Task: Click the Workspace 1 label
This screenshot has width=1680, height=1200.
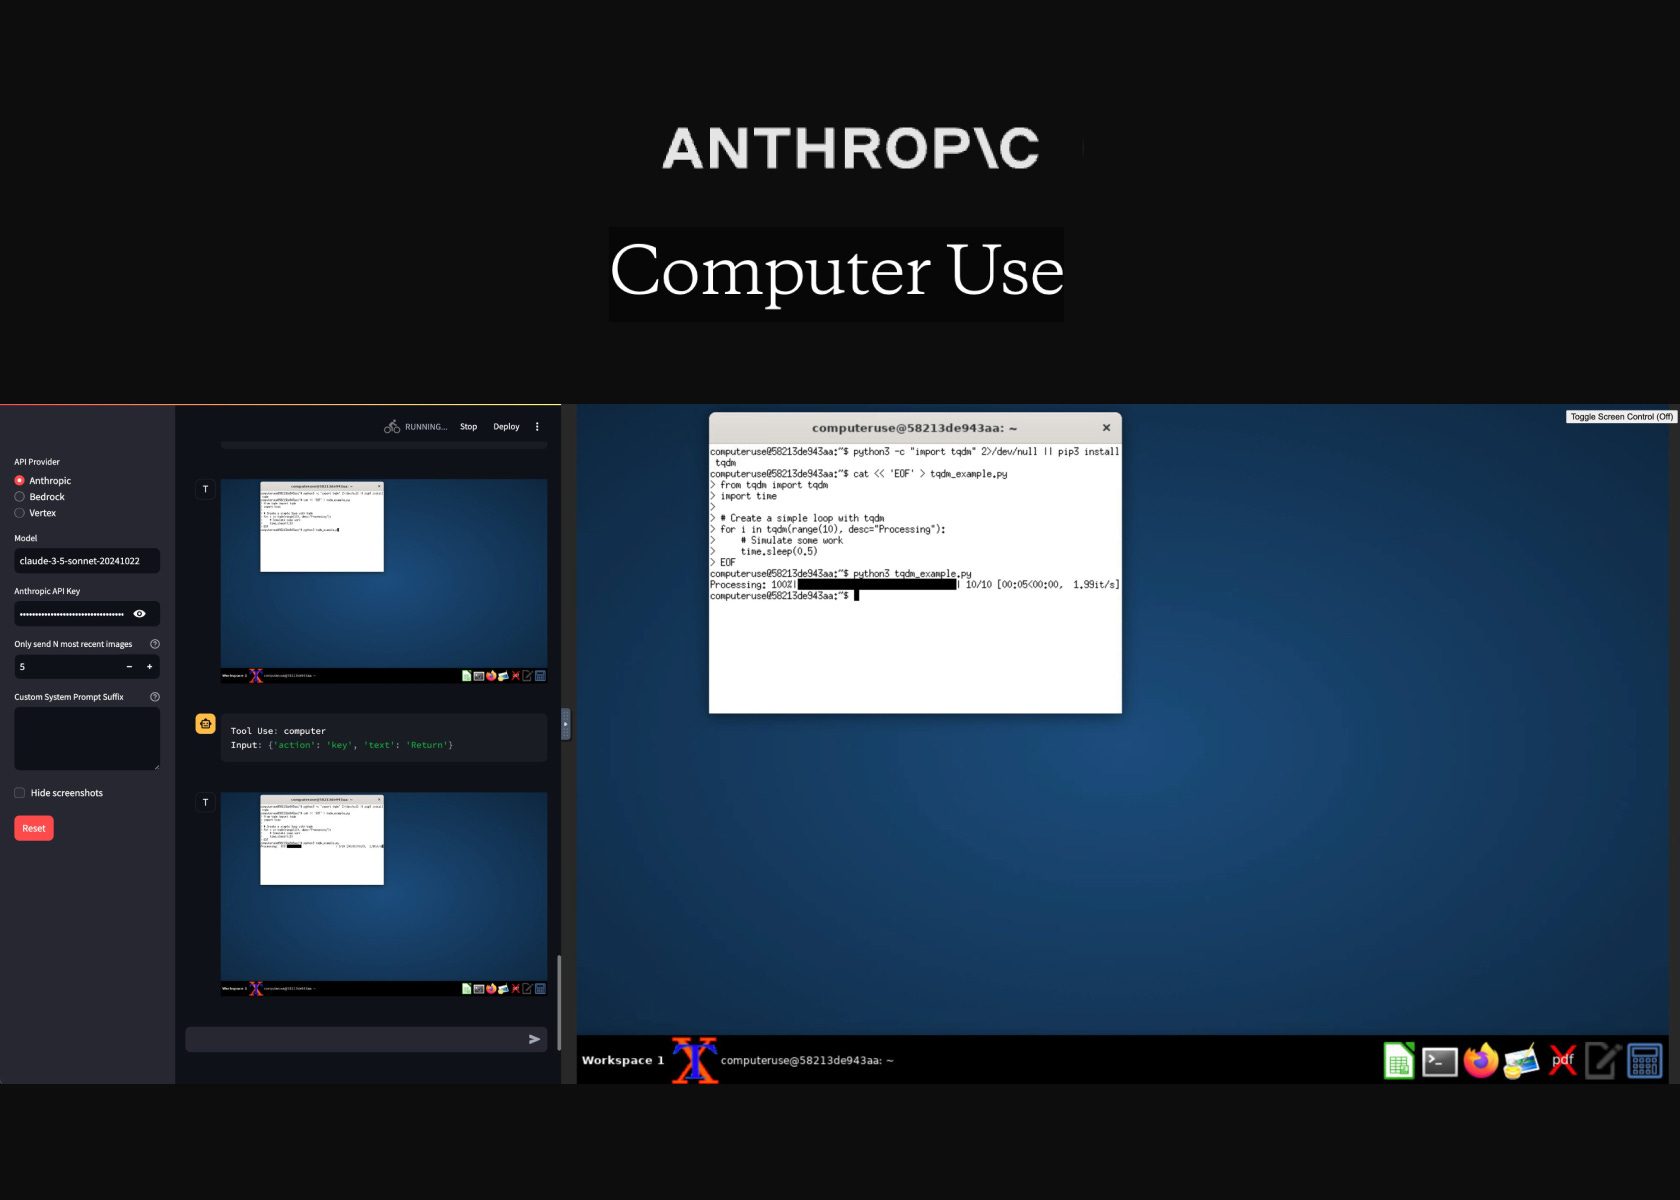Action: [623, 1060]
